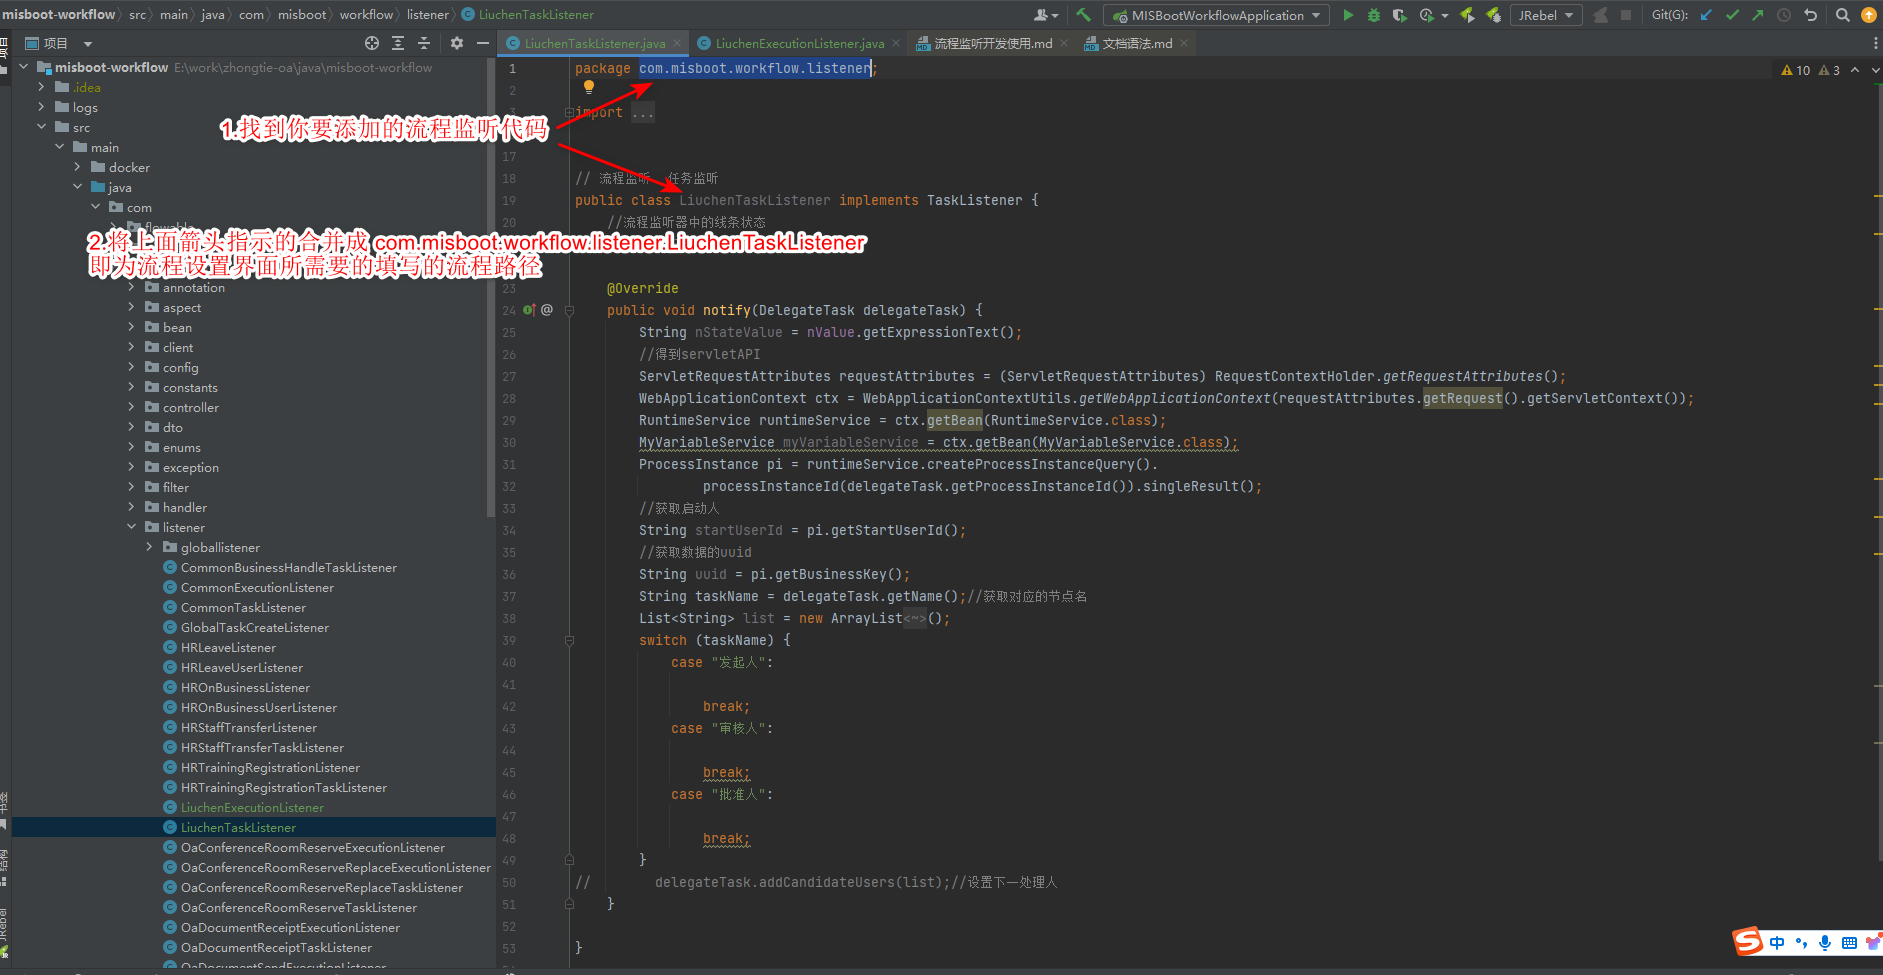Click the Sogou microphone voice input icon
Image resolution: width=1883 pixels, height=975 pixels.
click(1825, 943)
